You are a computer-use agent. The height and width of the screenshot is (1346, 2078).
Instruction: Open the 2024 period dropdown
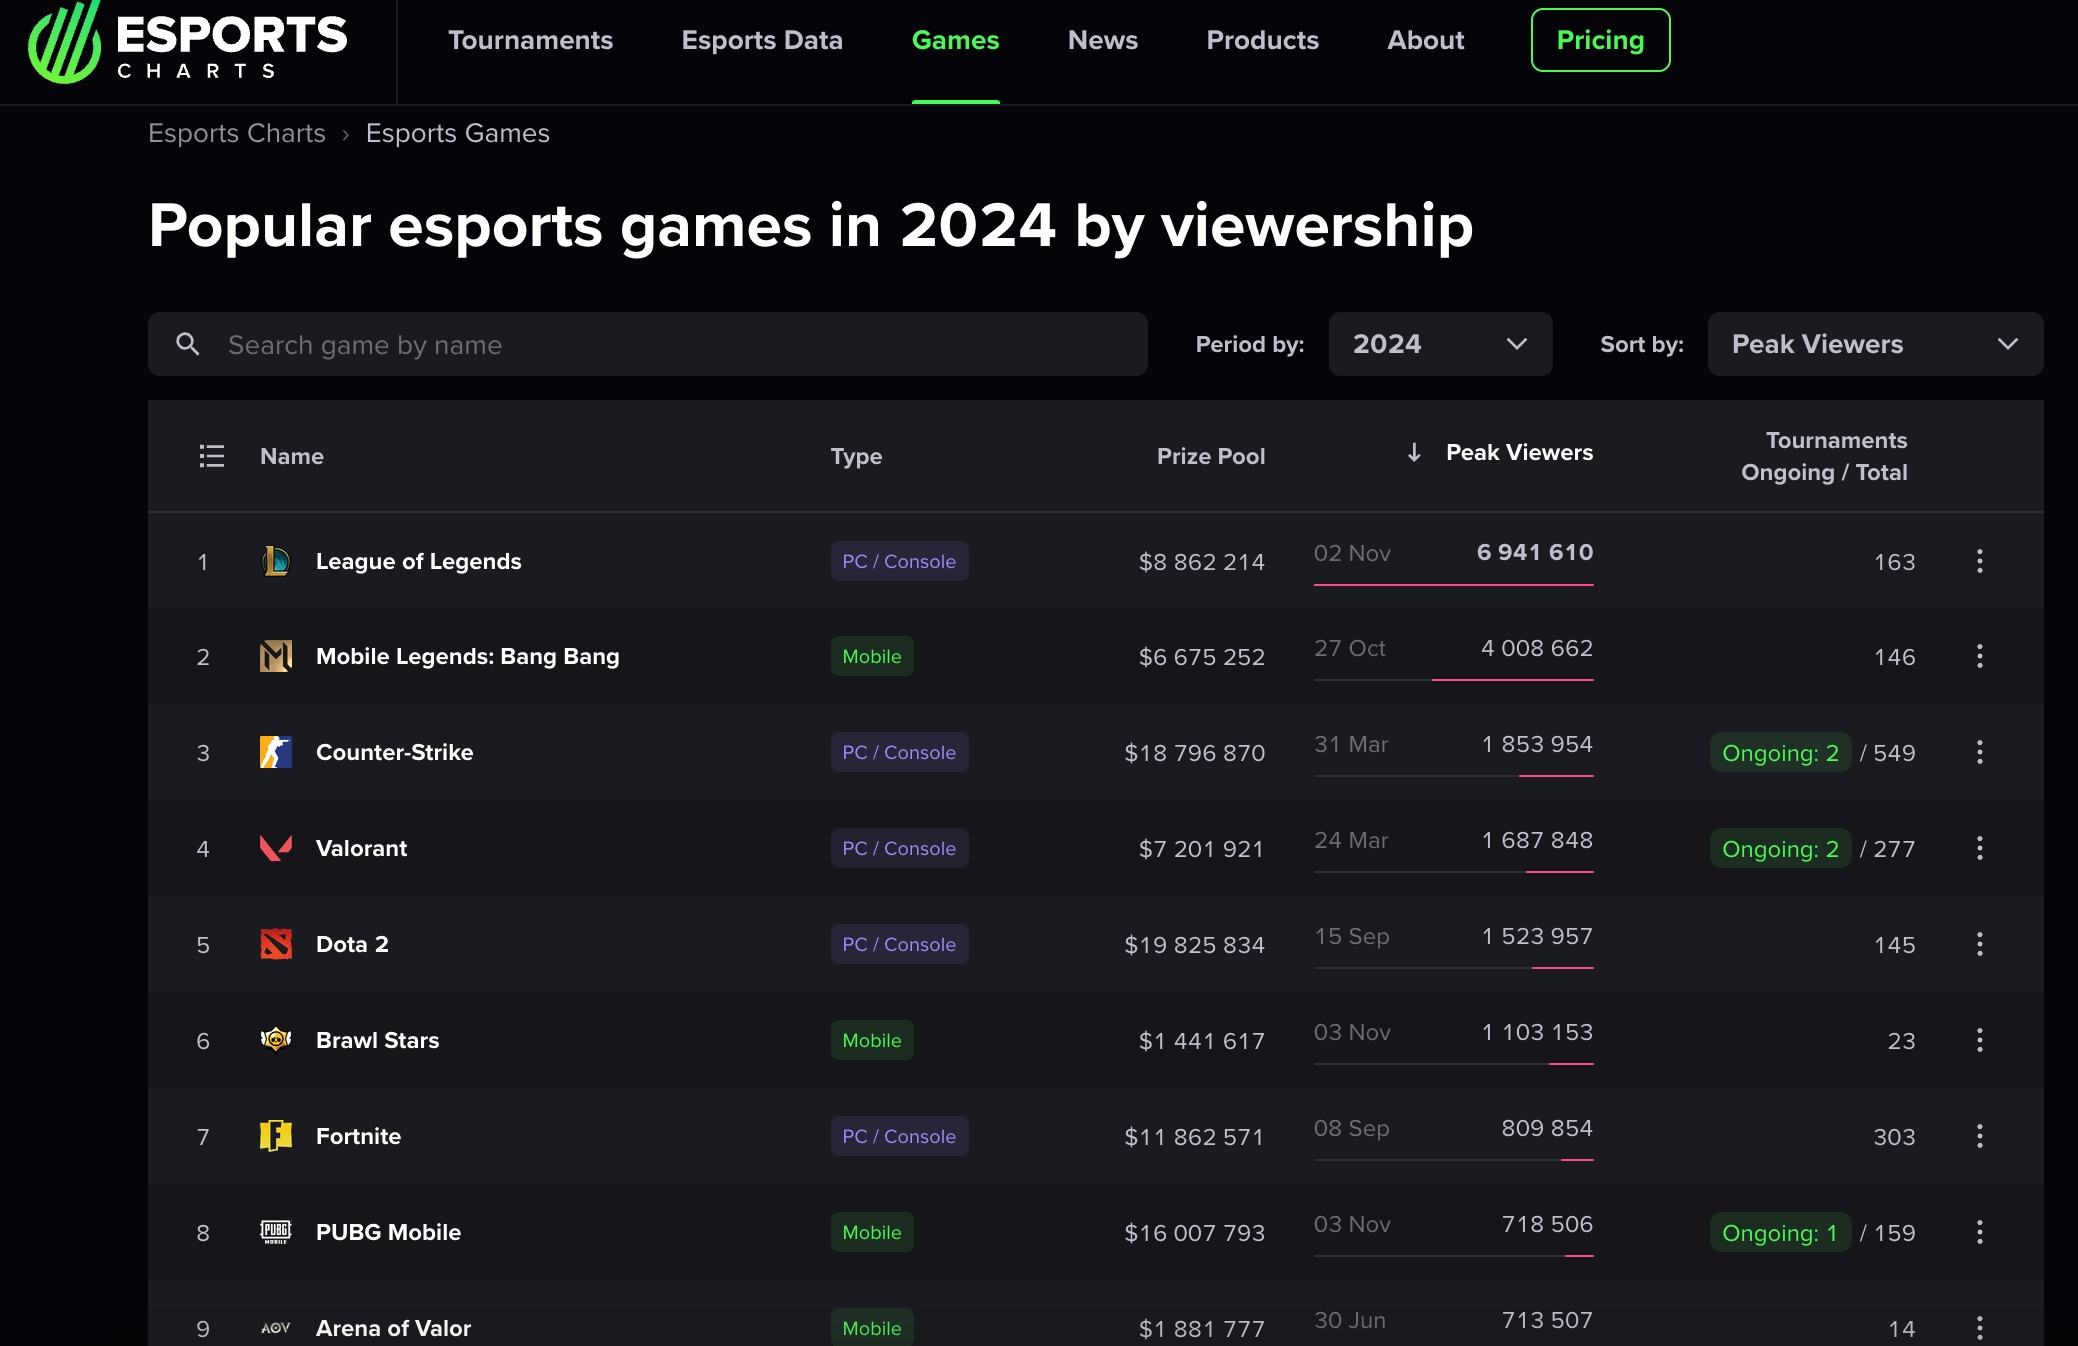pyautogui.click(x=1440, y=344)
